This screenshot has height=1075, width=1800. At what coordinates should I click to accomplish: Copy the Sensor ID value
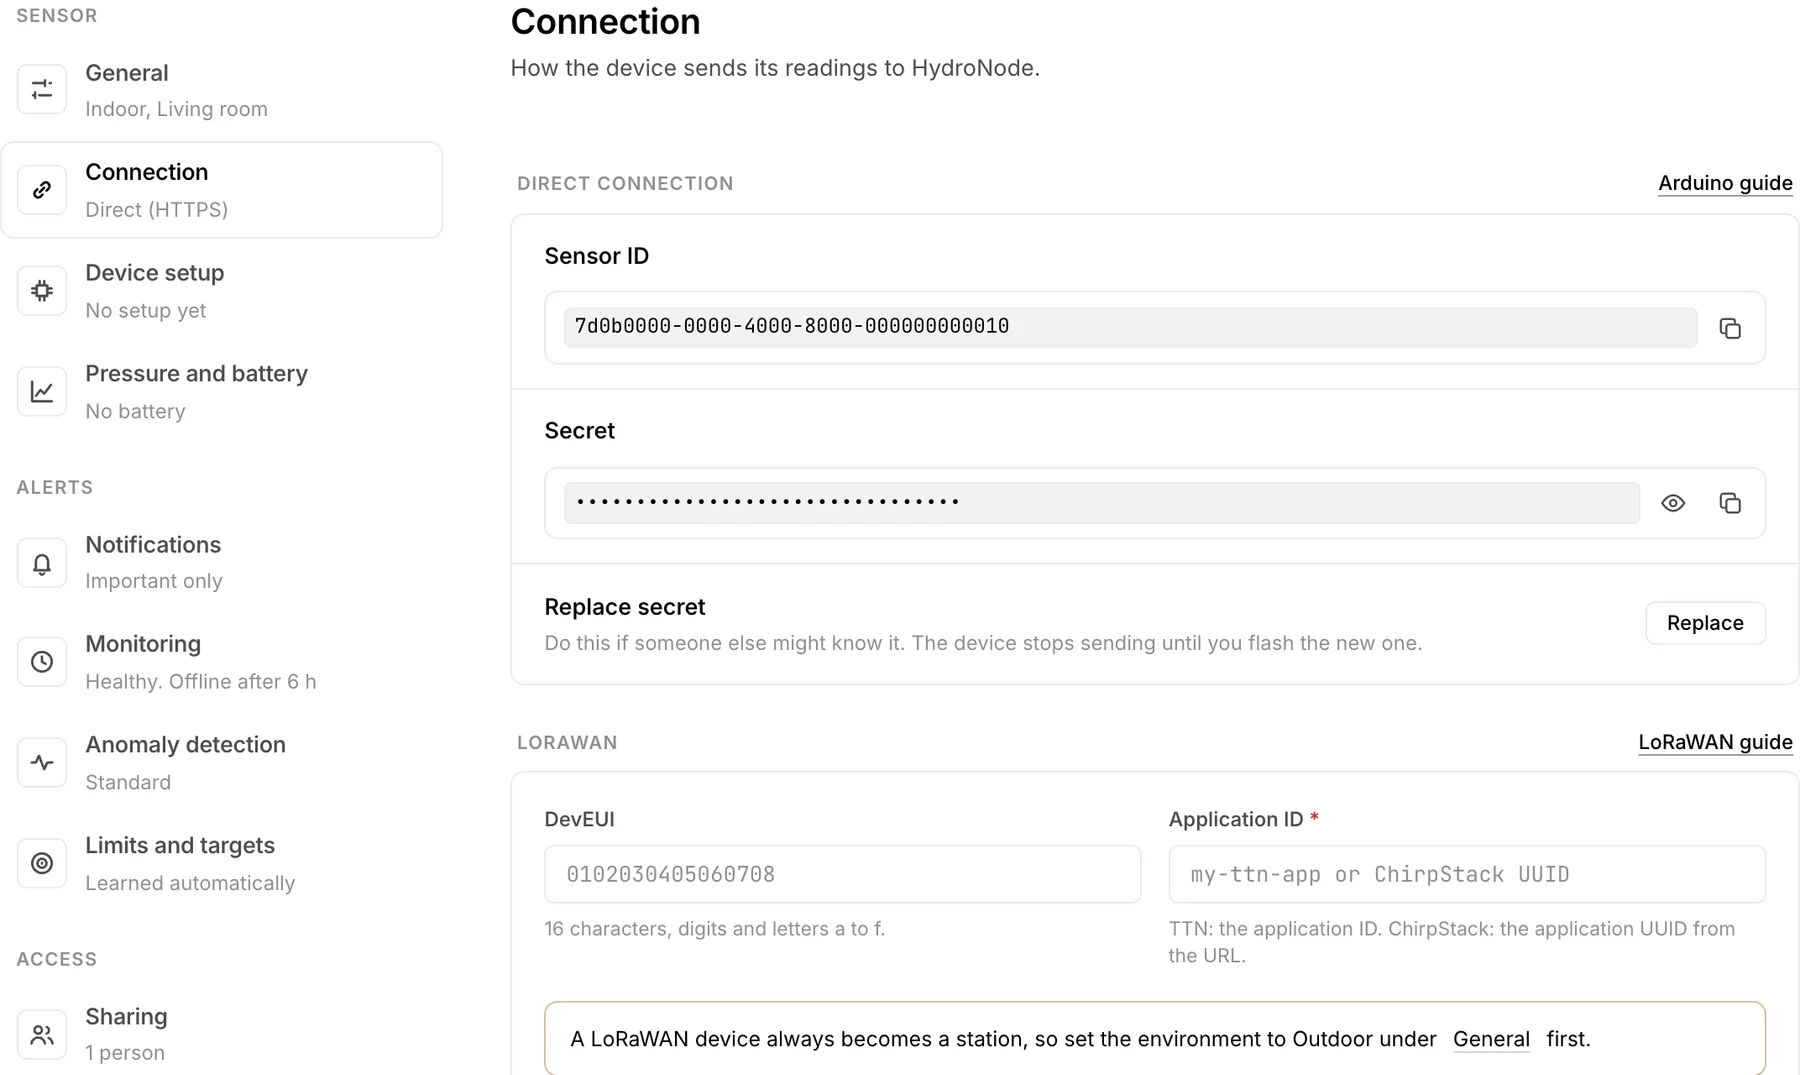tap(1730, 328)
